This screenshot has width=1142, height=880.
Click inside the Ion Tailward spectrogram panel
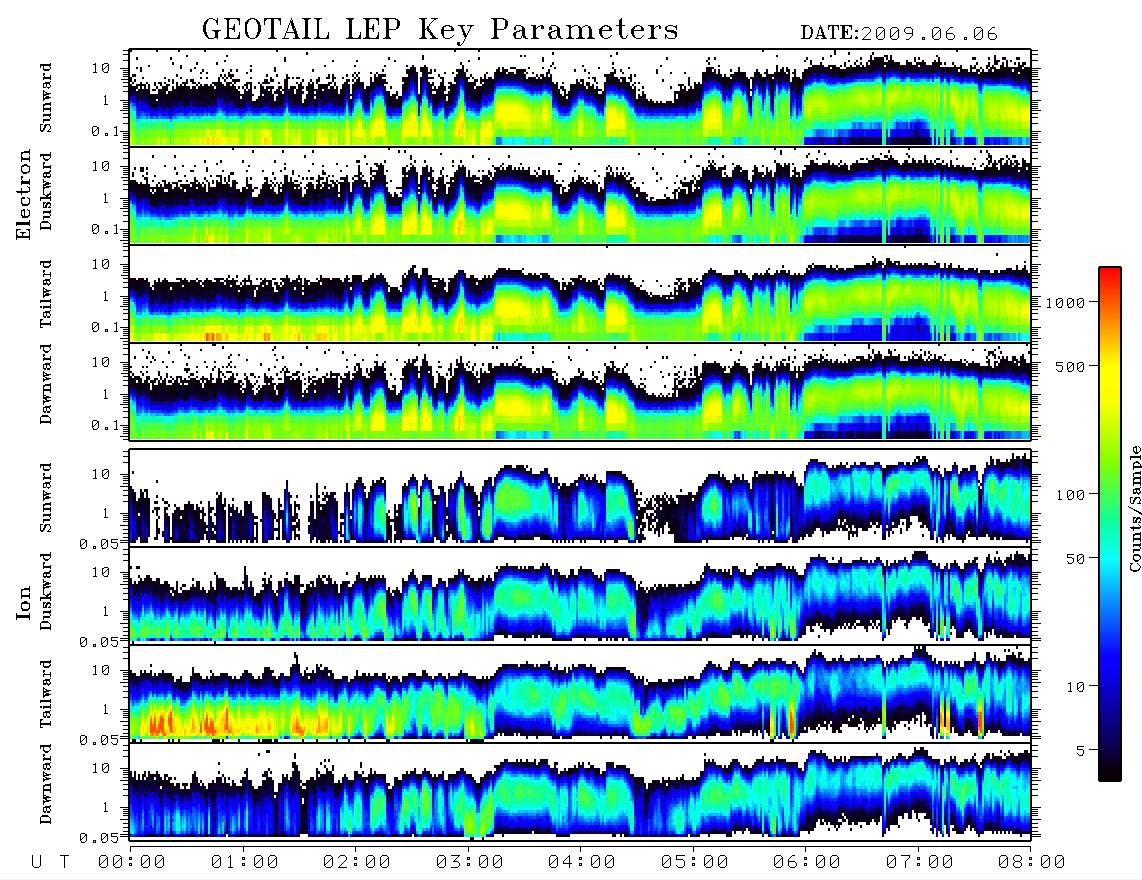pyautogui.click(x=580, y=692)
